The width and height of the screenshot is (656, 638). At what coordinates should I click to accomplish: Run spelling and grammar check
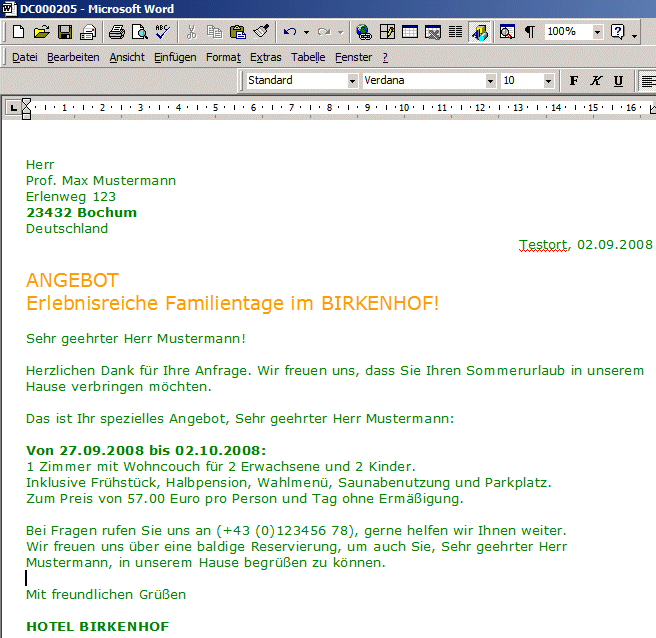pos(163,32)
